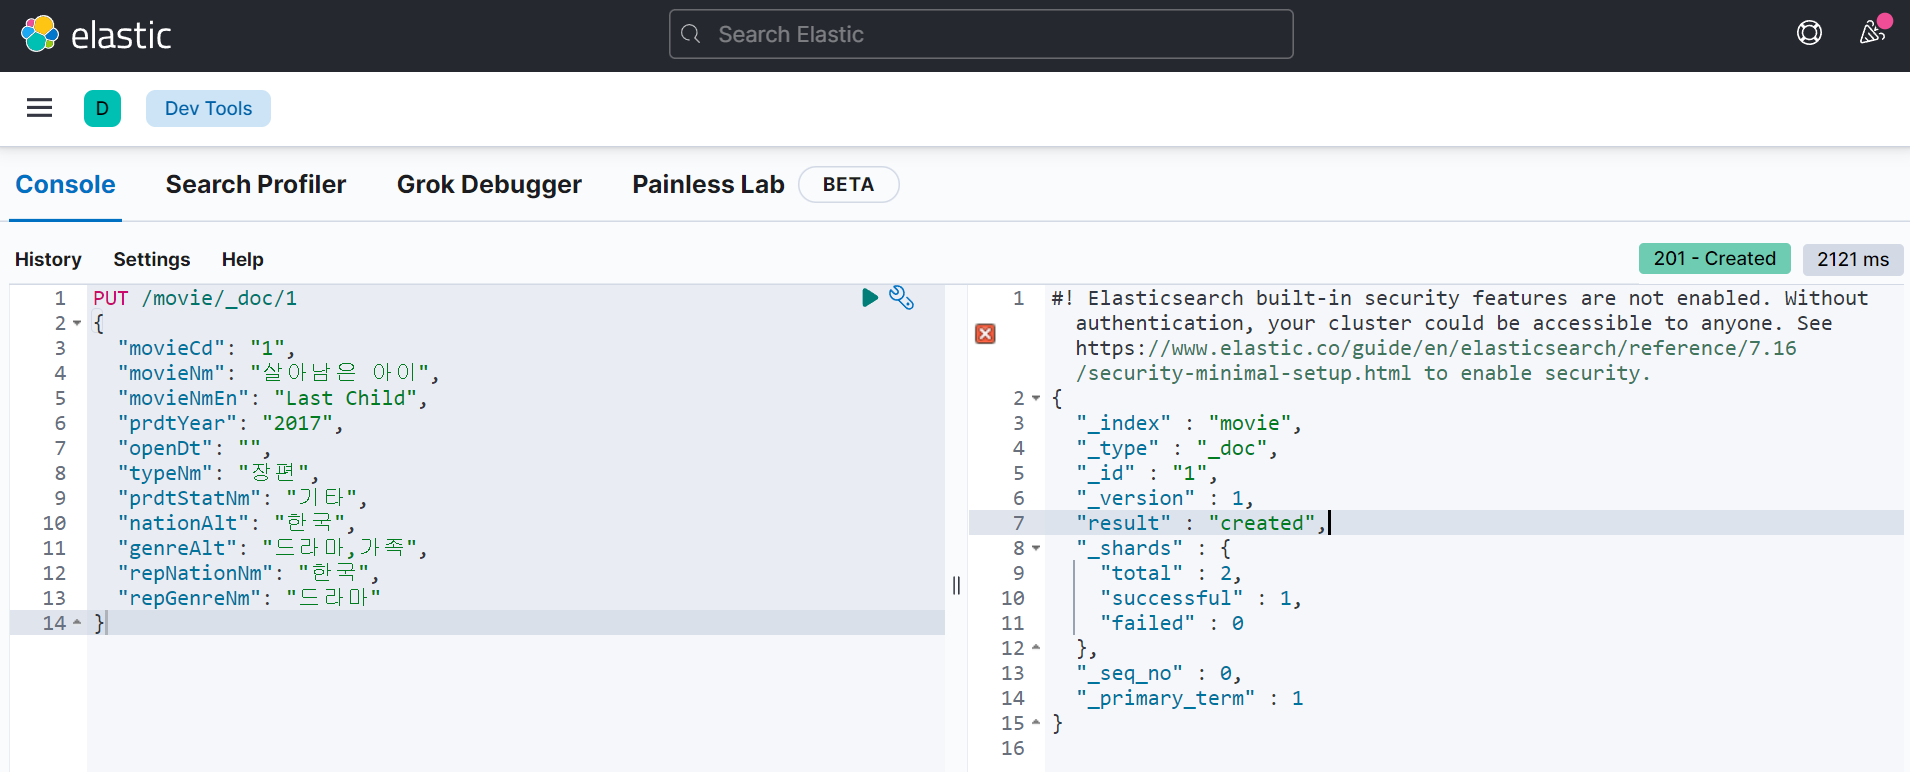Open the newsfeed notifications icon
The width and height of the screenshot is (1910, 772).
[1873, 32]
